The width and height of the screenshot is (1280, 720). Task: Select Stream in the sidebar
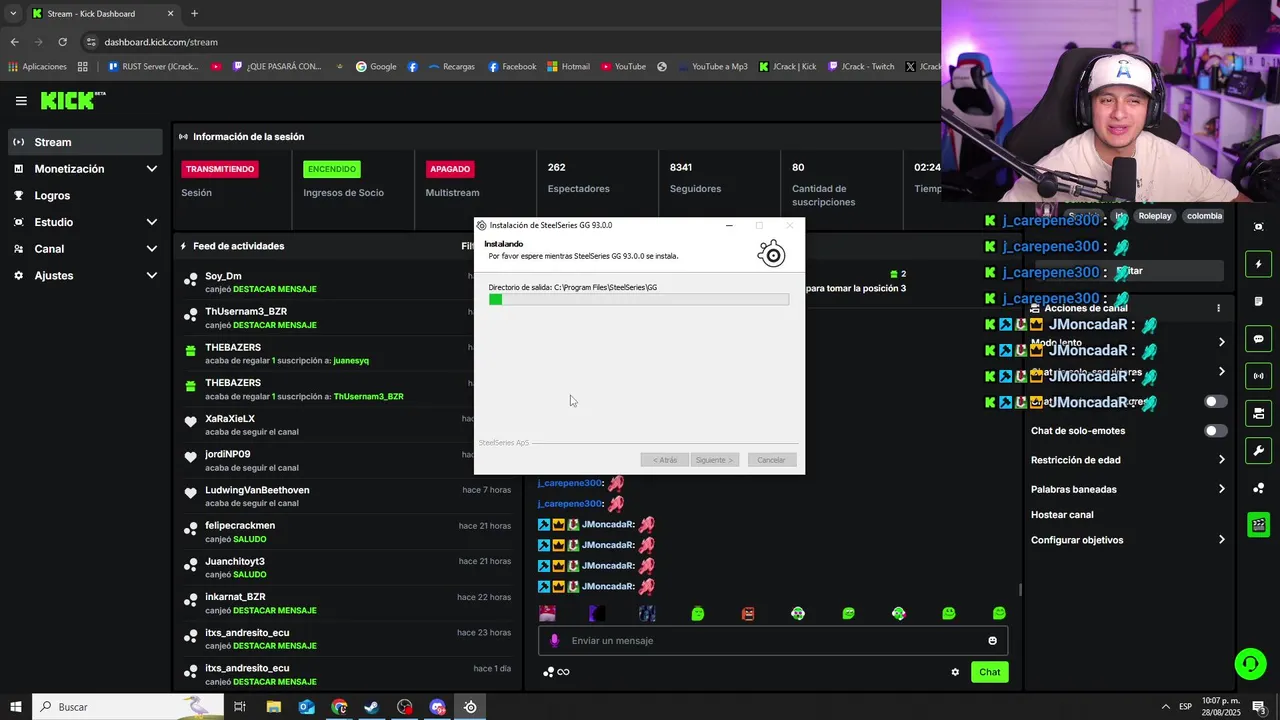pyautogui.click(x=85, y=142)
